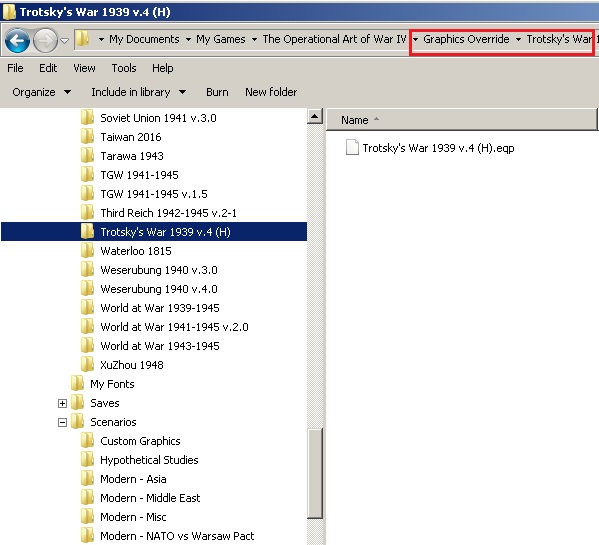
Task: Click the Custom Graphics folder icon
Action: point(87,441)
